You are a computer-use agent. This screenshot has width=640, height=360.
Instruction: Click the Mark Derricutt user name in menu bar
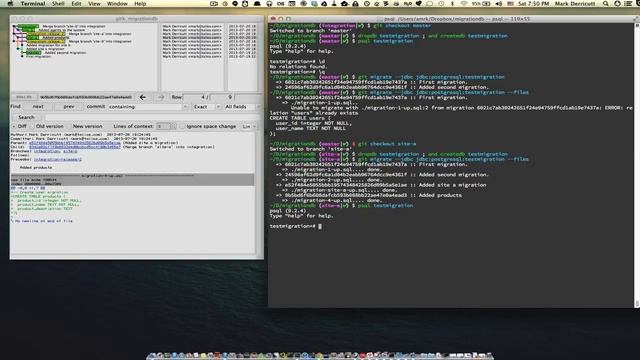(x=576, y=3)
